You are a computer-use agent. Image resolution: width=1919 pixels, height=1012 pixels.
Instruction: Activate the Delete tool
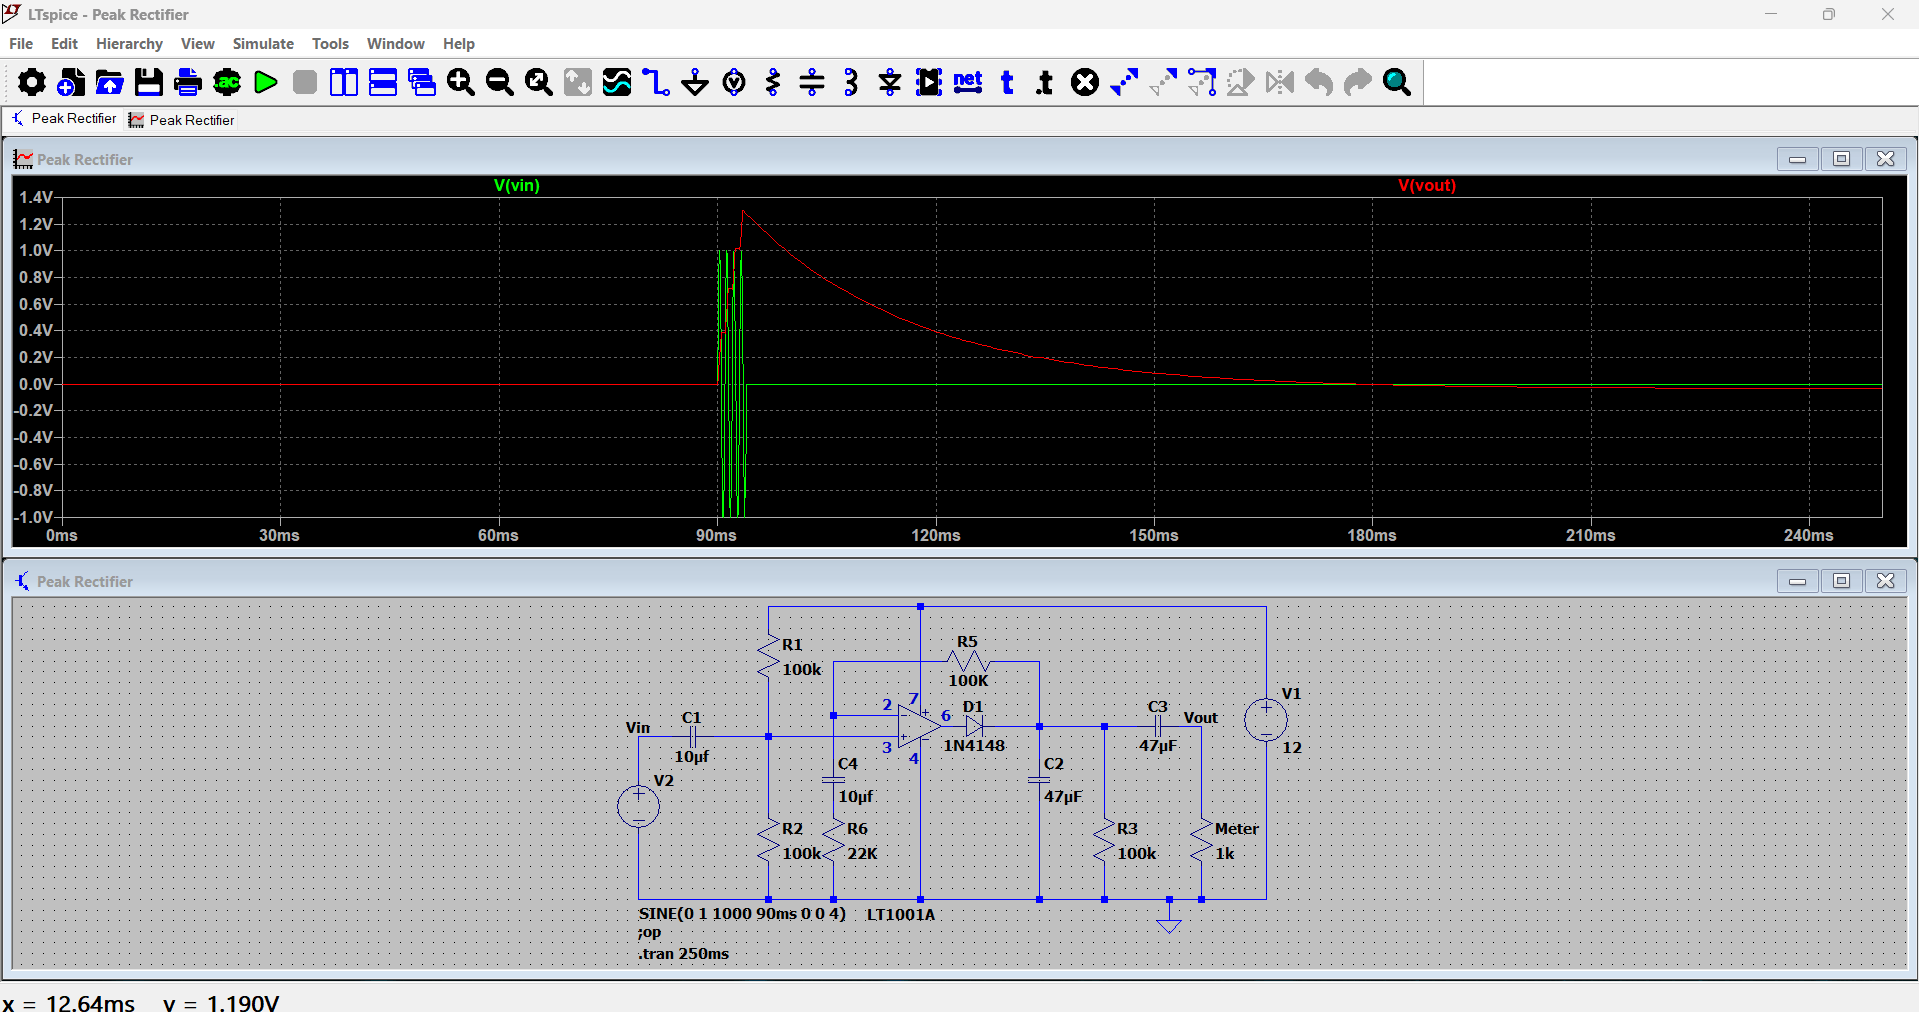1085,82
